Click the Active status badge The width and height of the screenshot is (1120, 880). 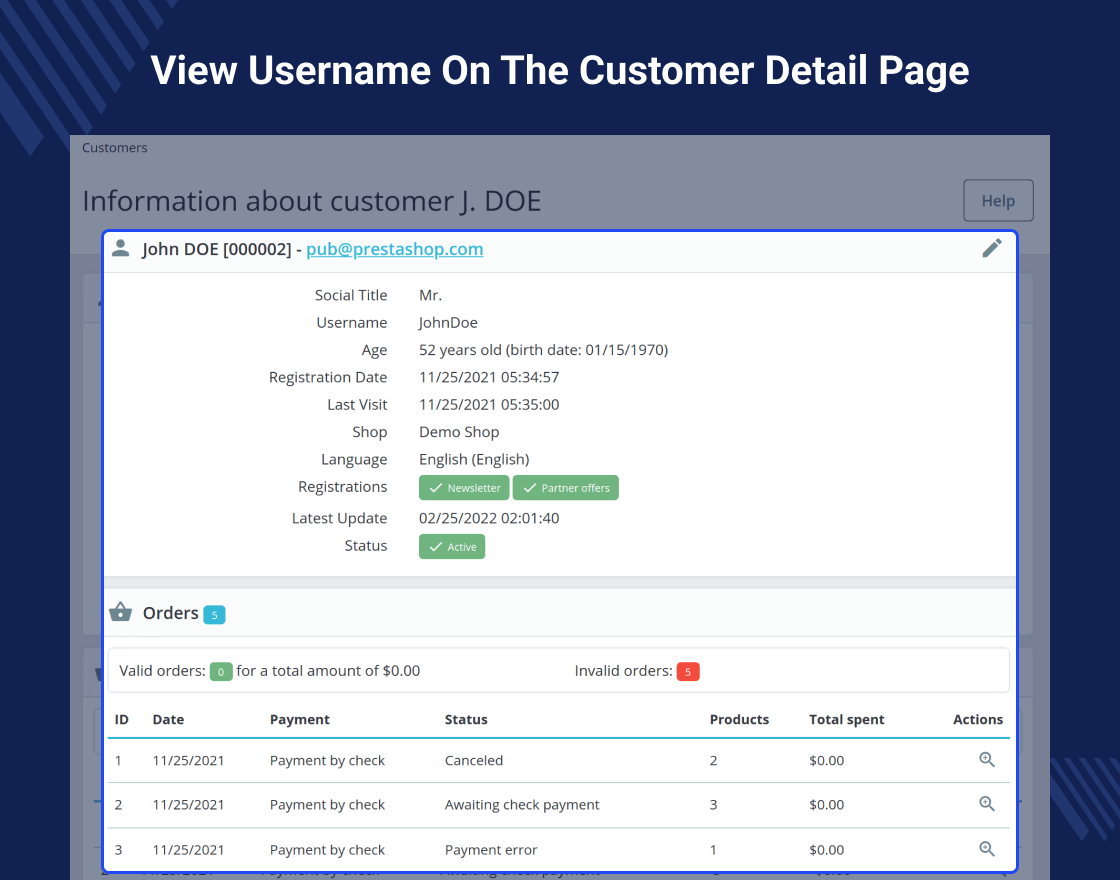[x=451, y=546]
